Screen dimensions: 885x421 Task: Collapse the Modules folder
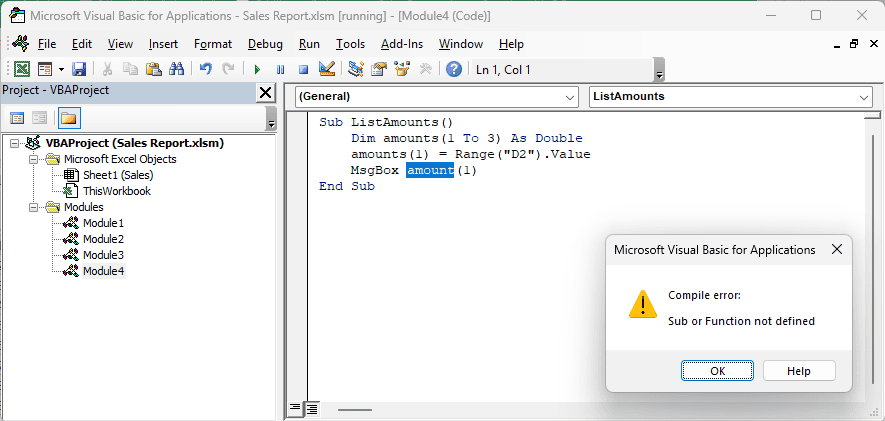(x=33, y=207)
